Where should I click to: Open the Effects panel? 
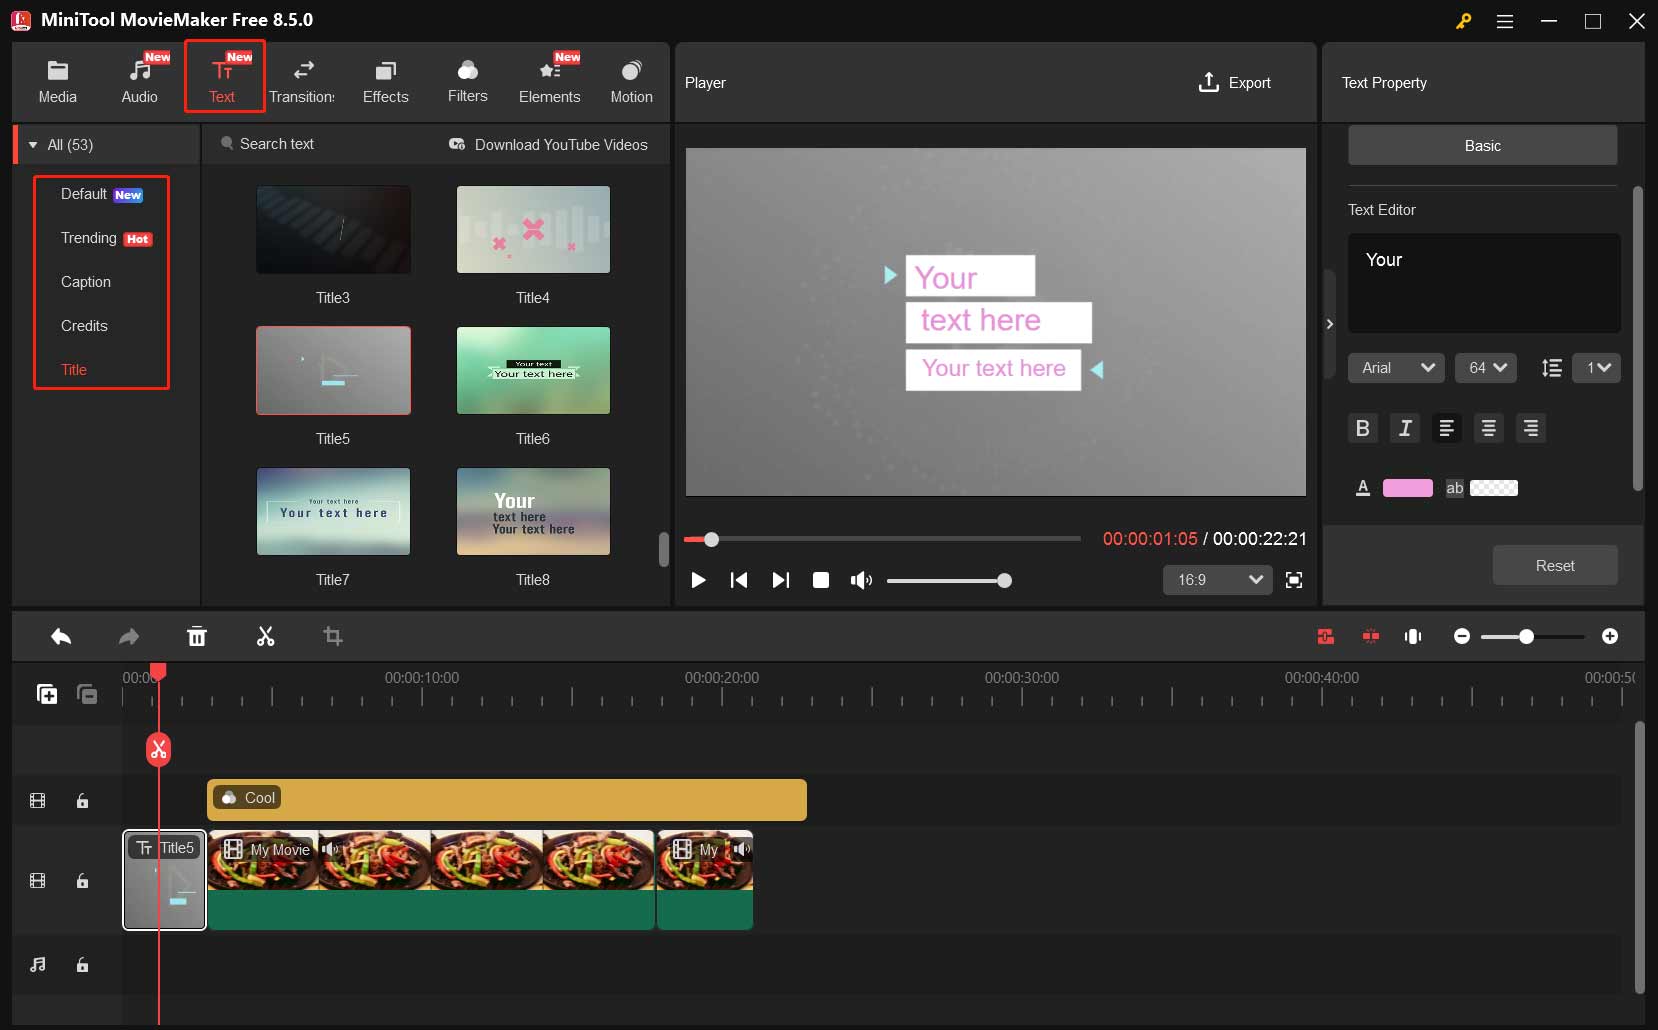385,80
